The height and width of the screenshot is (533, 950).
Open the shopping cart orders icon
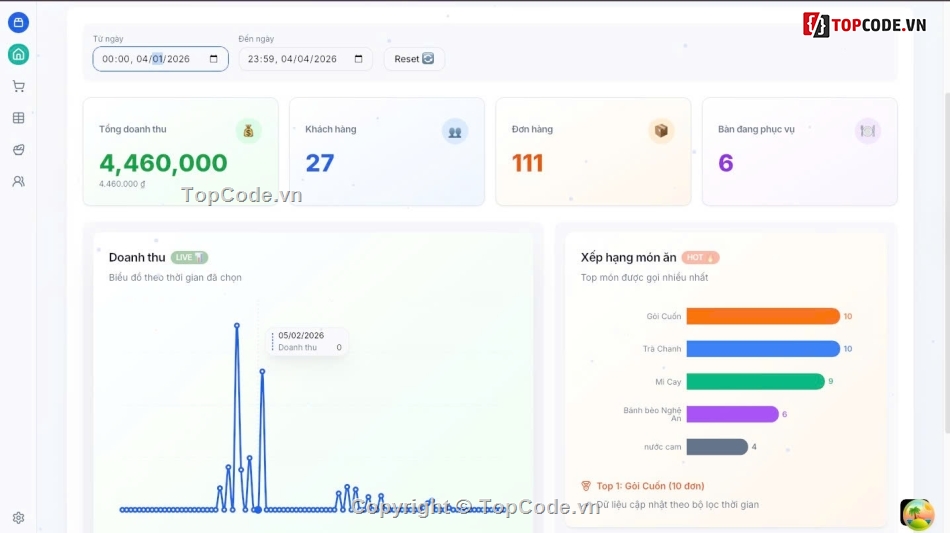(x=18, y=86)
